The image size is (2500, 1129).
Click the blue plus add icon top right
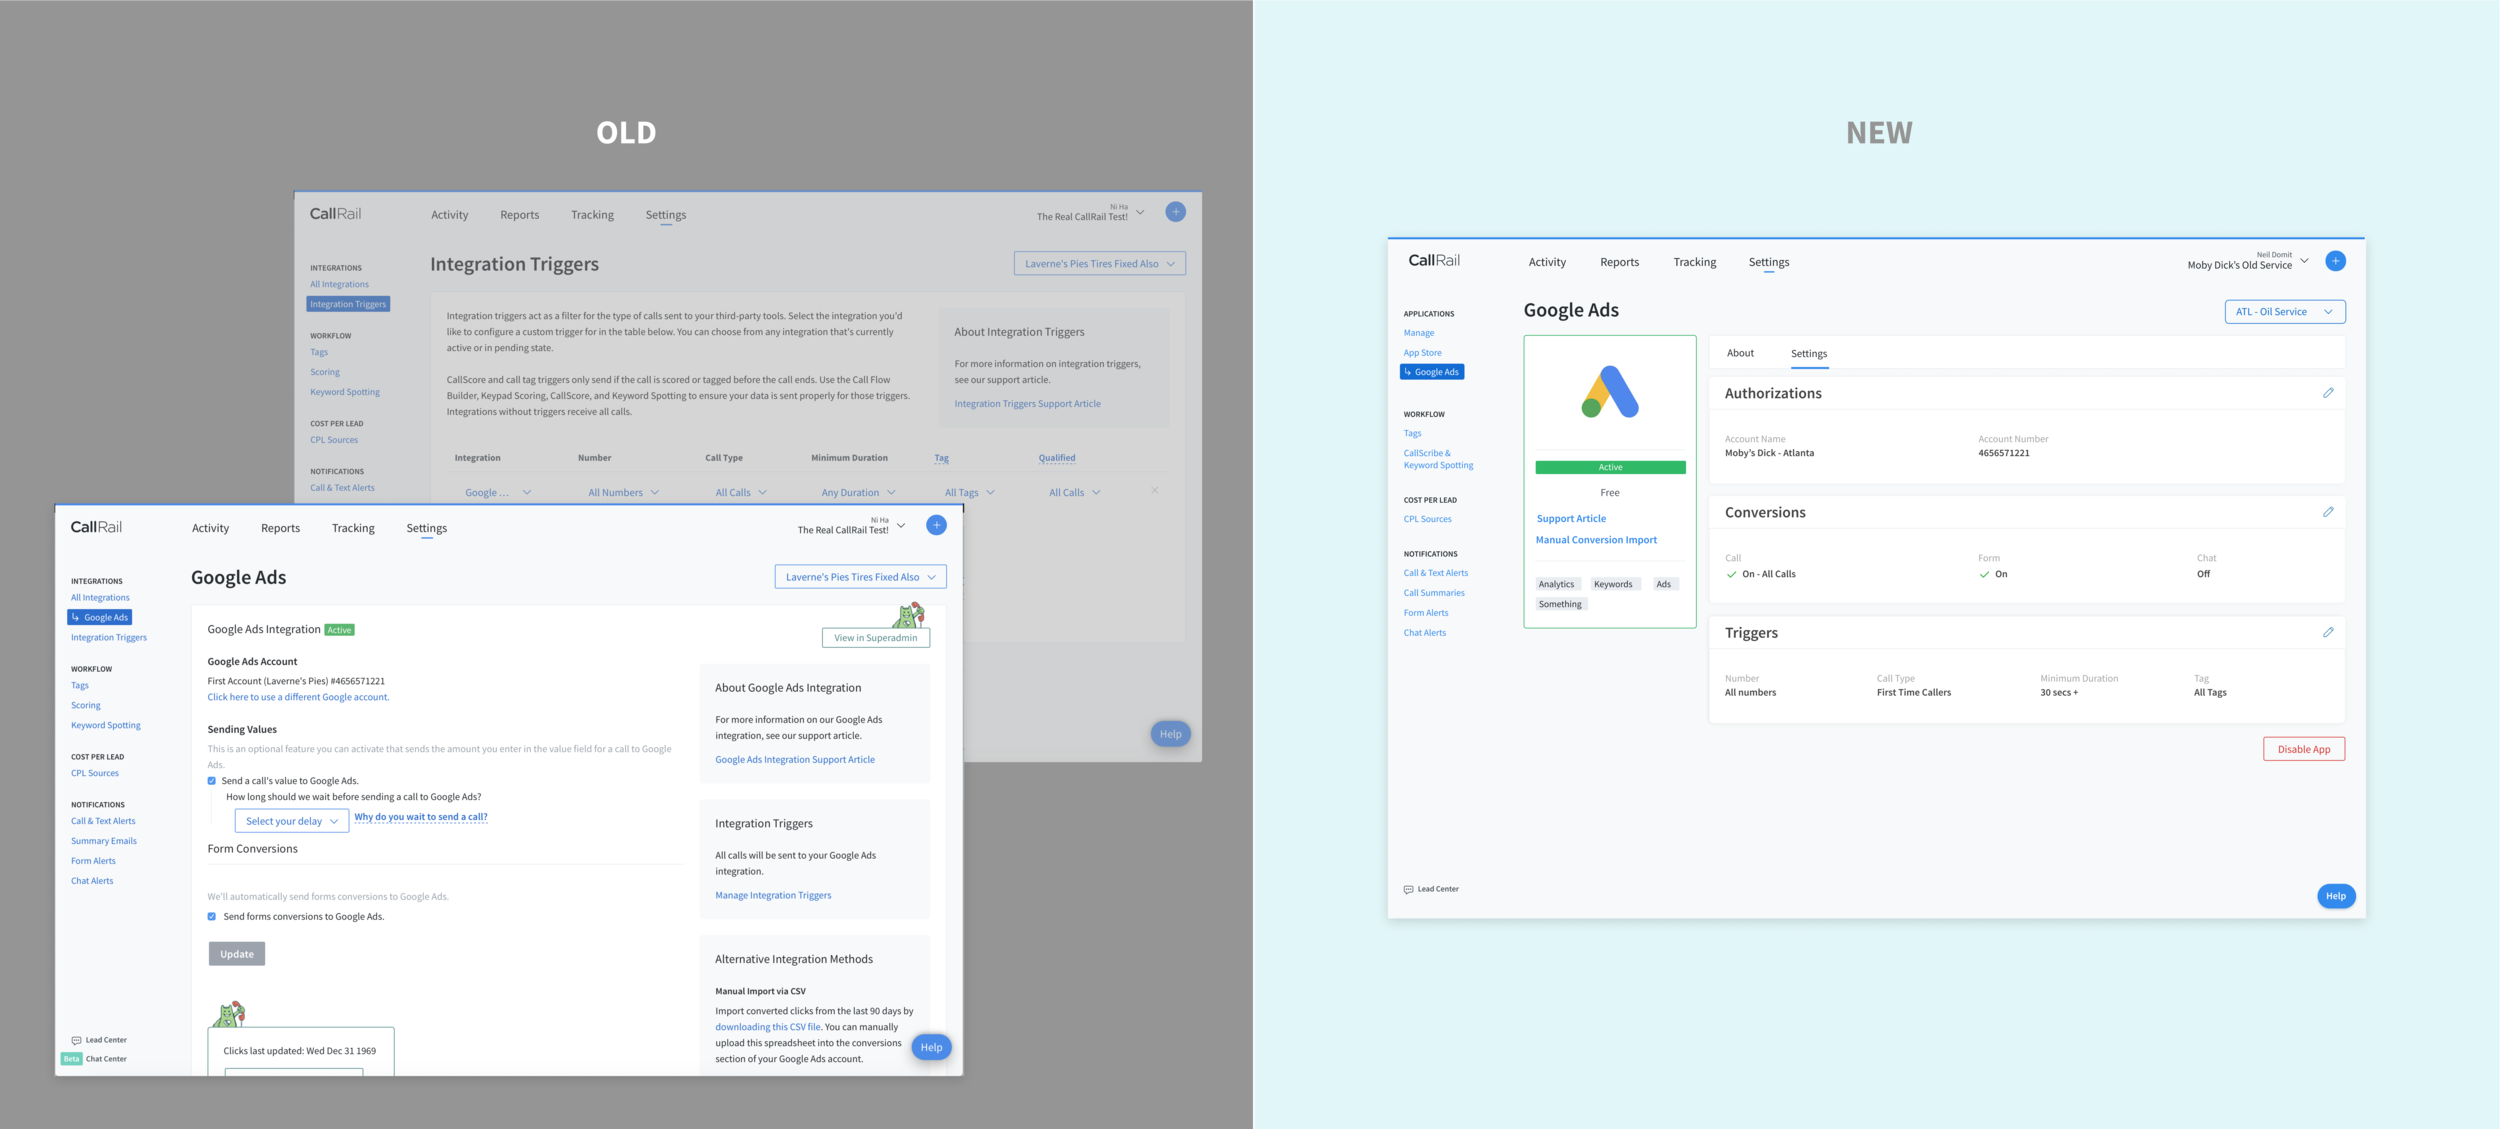2336,260
